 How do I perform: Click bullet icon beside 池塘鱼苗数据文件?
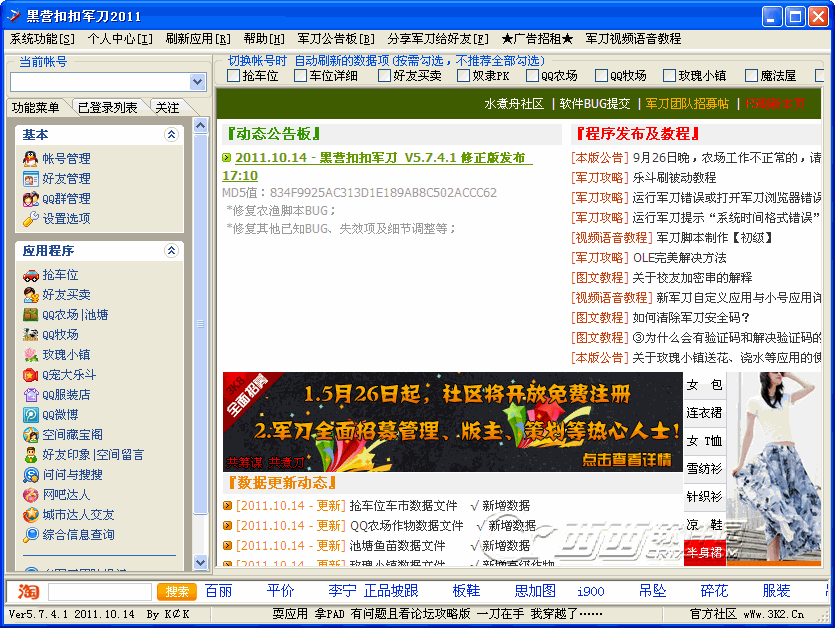coord(227,545)
